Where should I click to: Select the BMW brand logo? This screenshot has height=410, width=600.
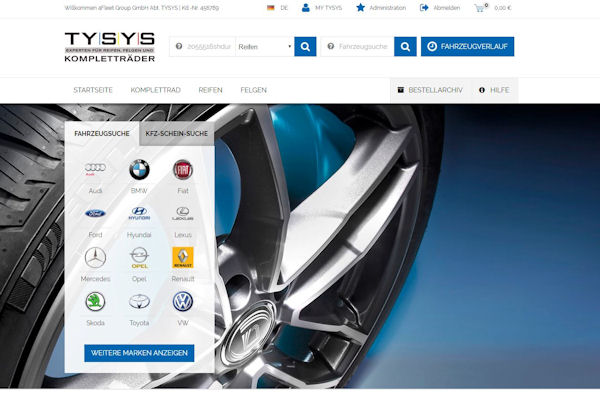coord(139,170)
